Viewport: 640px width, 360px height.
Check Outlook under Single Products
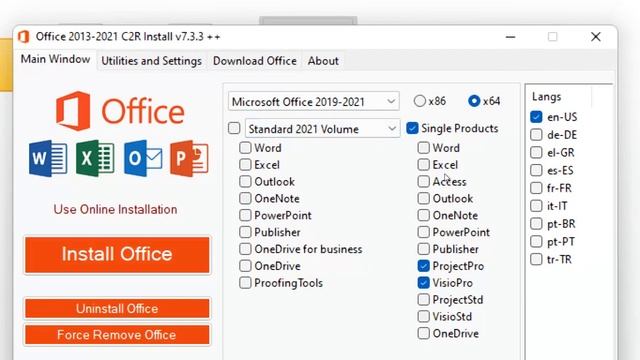(x=445, y=198)
